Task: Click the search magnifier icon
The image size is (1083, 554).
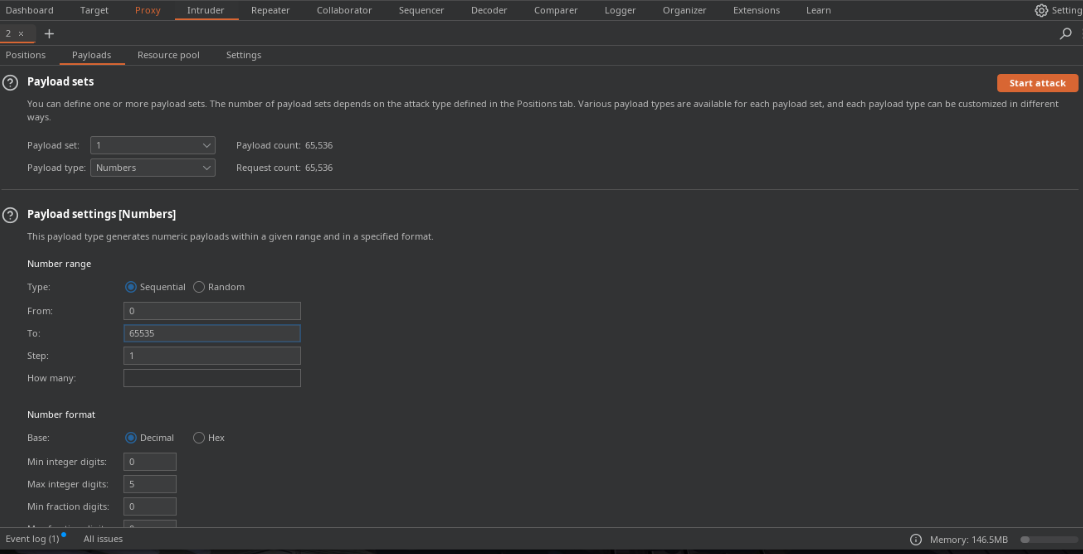Action: tap(1066, 33)
